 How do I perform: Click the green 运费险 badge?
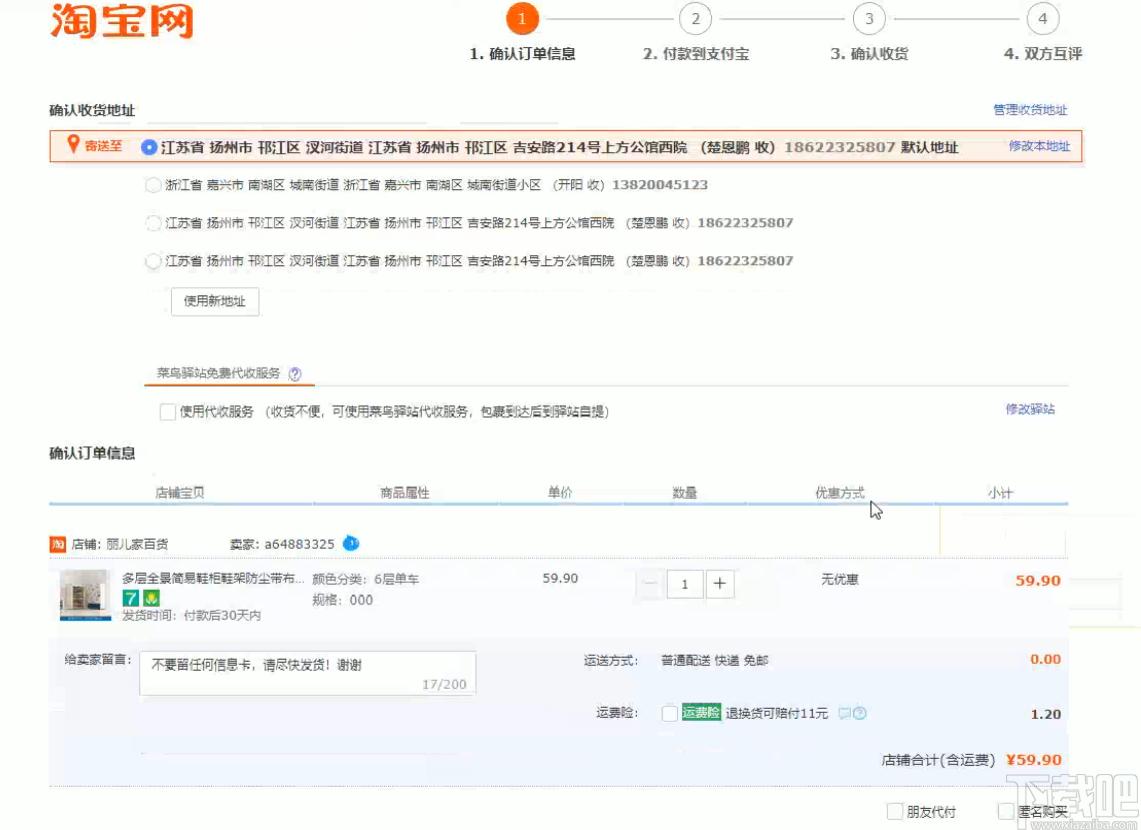[x=701, y=713]
